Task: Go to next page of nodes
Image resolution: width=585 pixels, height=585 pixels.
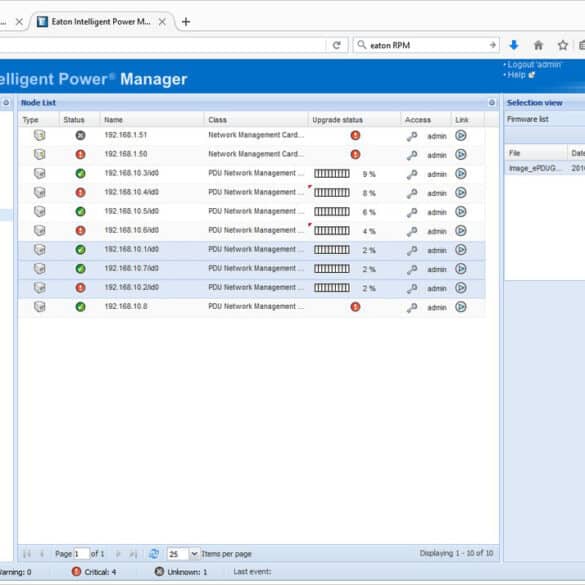Action: click(118, 554)
